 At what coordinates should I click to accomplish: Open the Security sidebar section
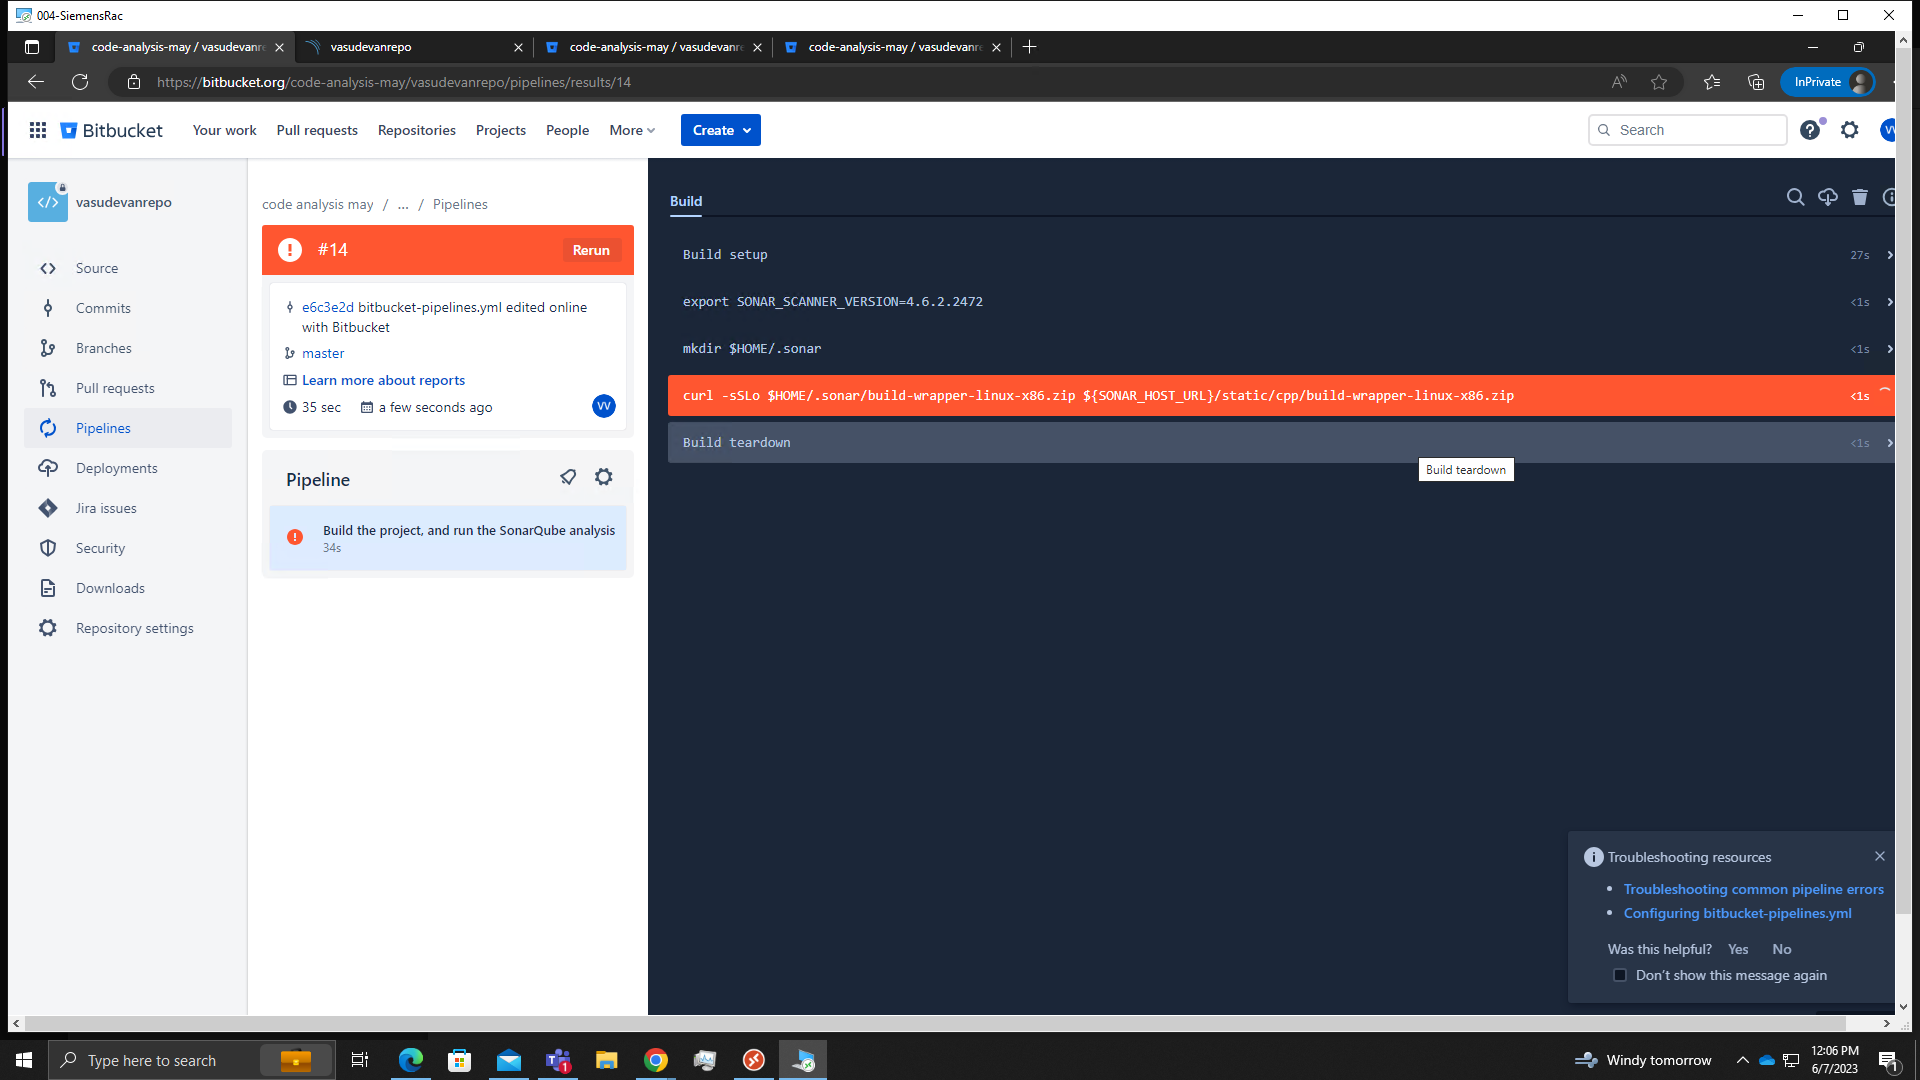[101, 548]
